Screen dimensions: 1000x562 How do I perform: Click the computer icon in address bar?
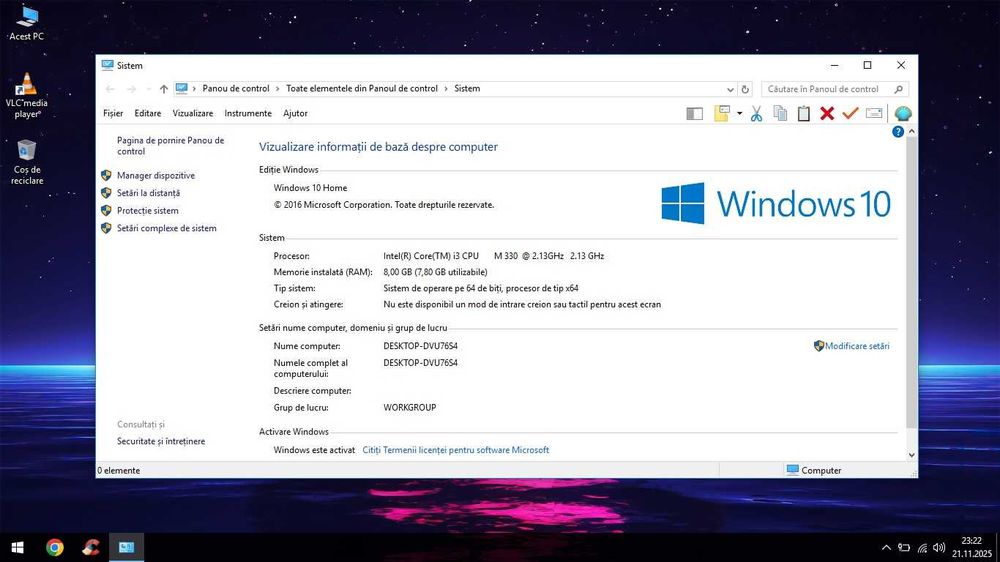click(x=182, y=88)
